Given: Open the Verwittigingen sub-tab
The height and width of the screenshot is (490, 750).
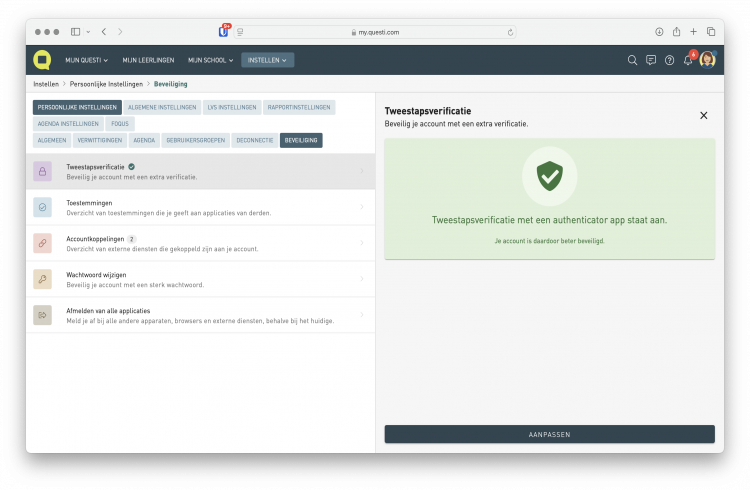Looking at the screenshot, I should click(x=100, y=140).
